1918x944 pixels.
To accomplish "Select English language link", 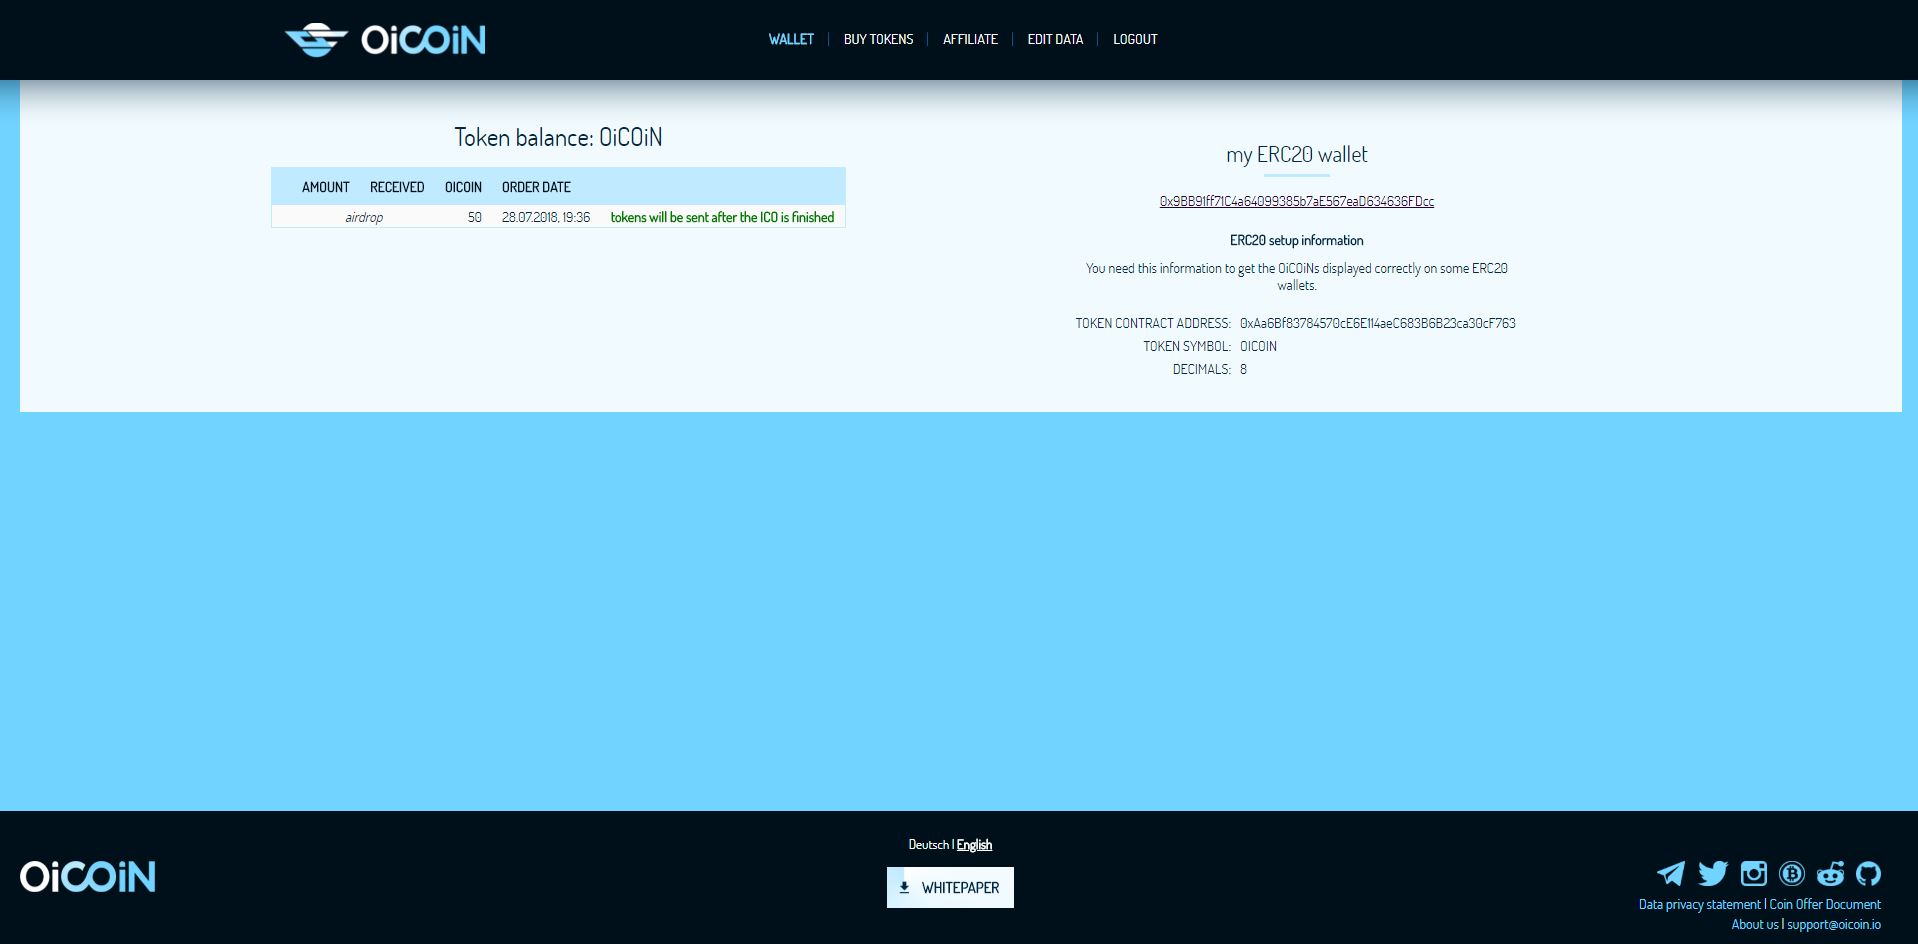I will (974, 845).
